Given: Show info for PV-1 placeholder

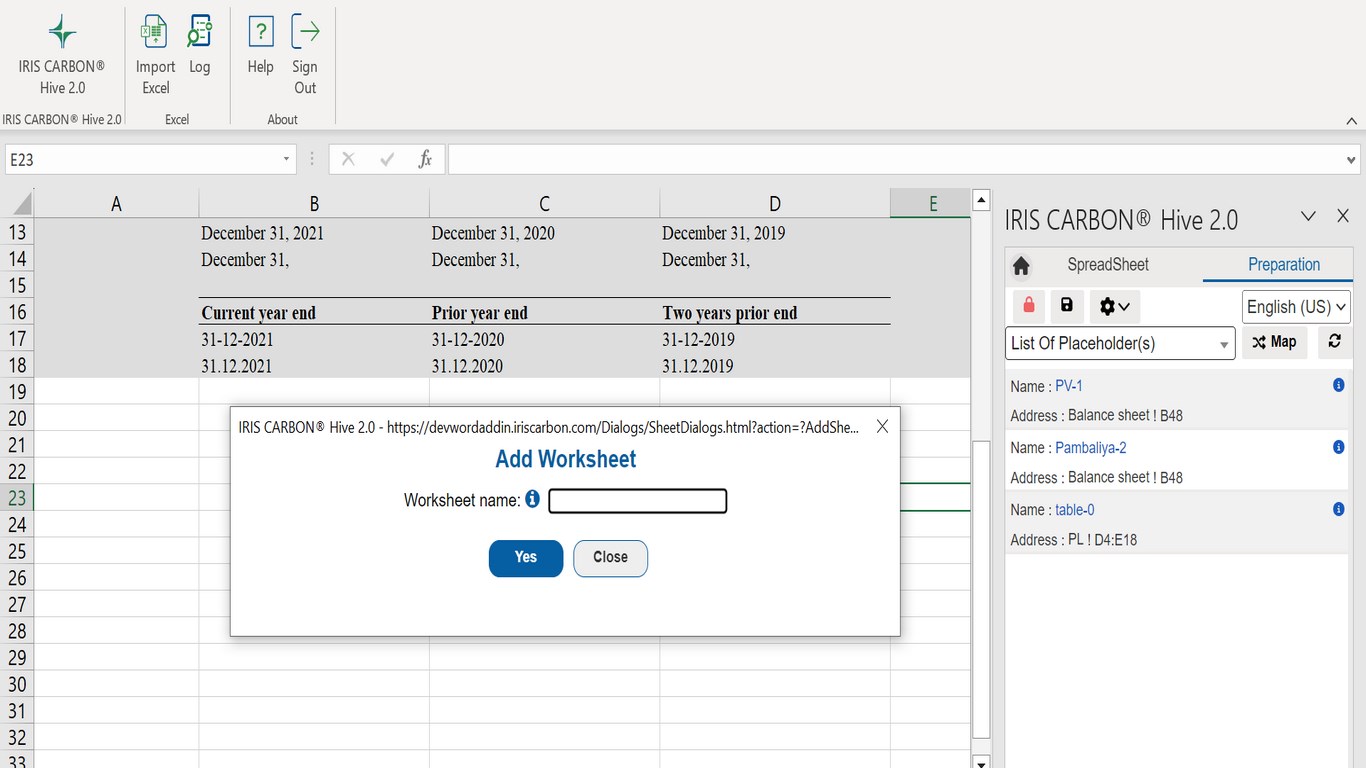Looking at the screenshot, I should (1338, 385).
